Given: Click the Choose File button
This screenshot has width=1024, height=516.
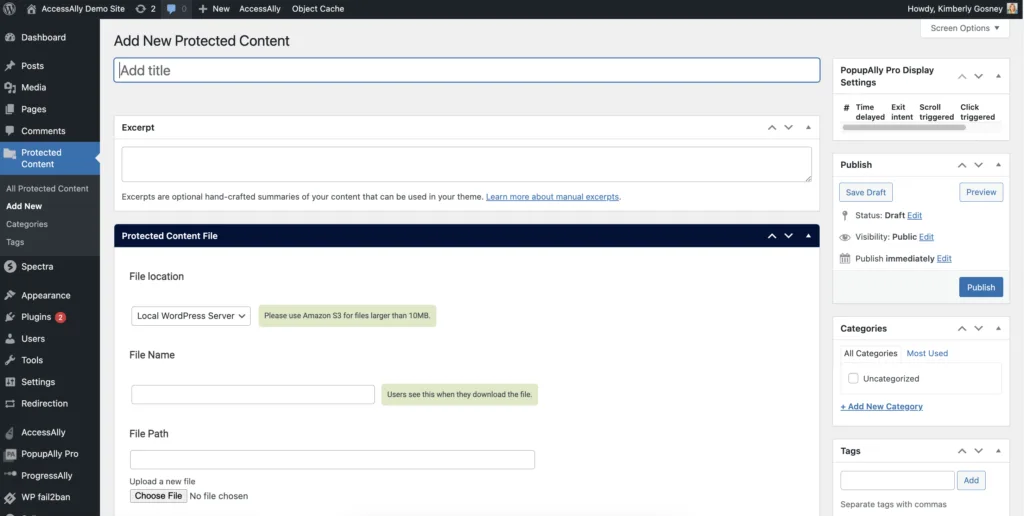Looking at the screenshot, I should [x=158, y=496].
